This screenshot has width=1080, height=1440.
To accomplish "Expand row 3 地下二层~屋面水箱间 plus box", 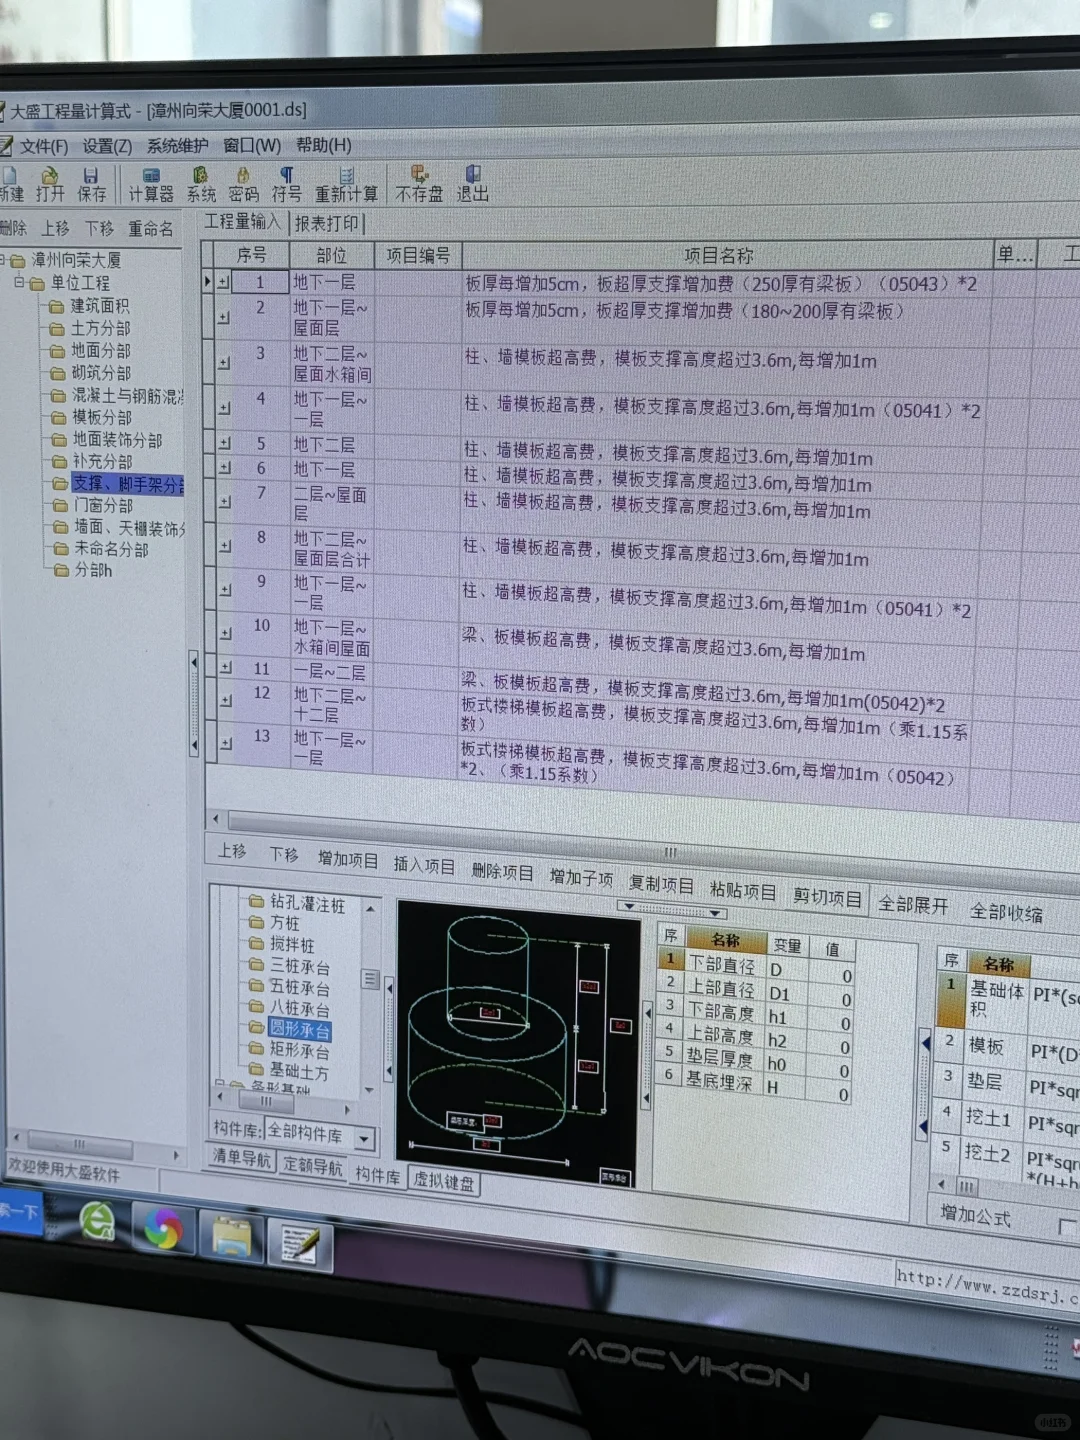I will tap(224, 364).
